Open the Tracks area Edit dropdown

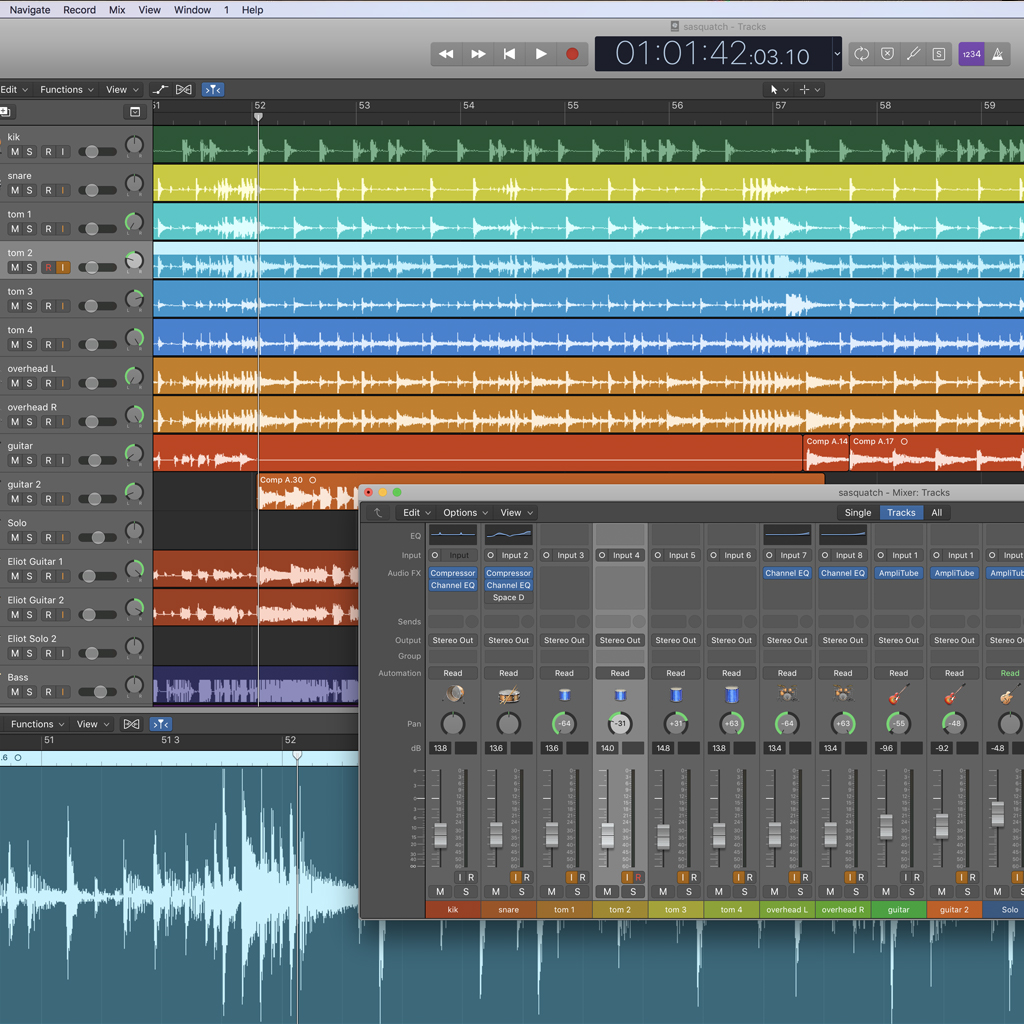[14, 89]
